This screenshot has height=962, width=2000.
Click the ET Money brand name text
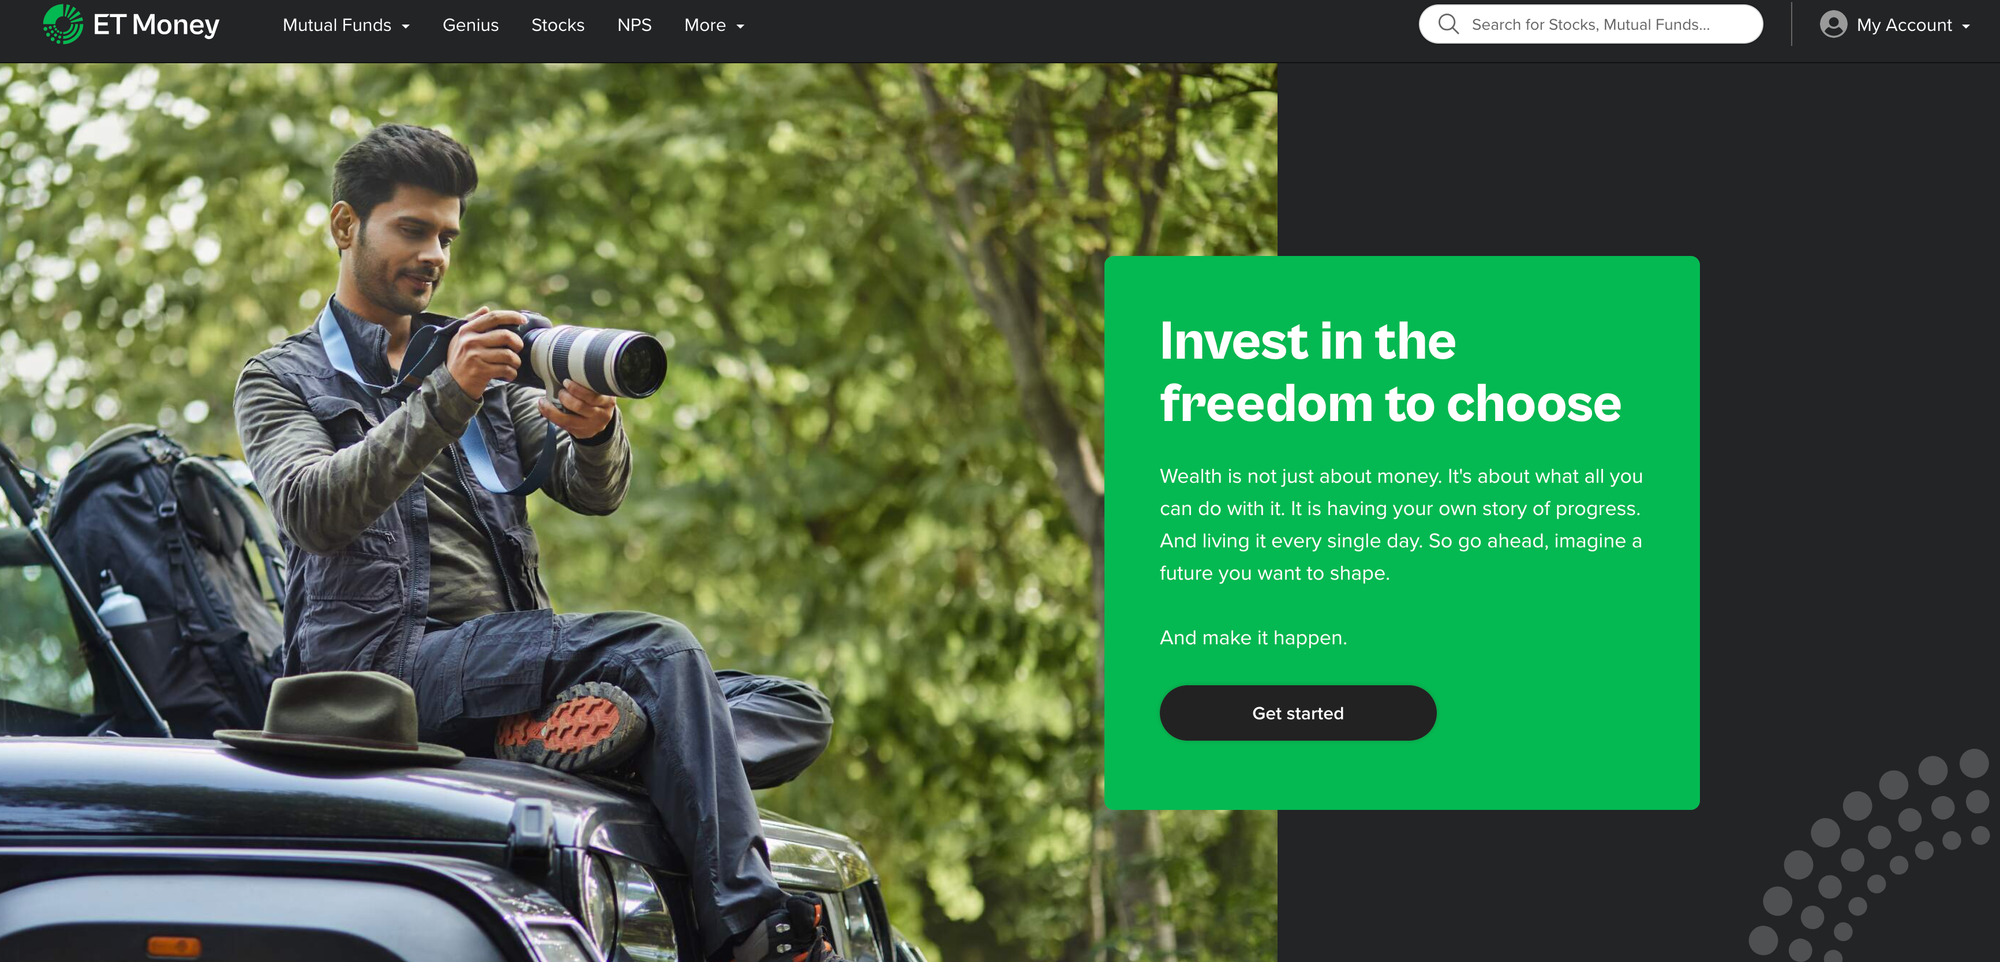(156, 24)
